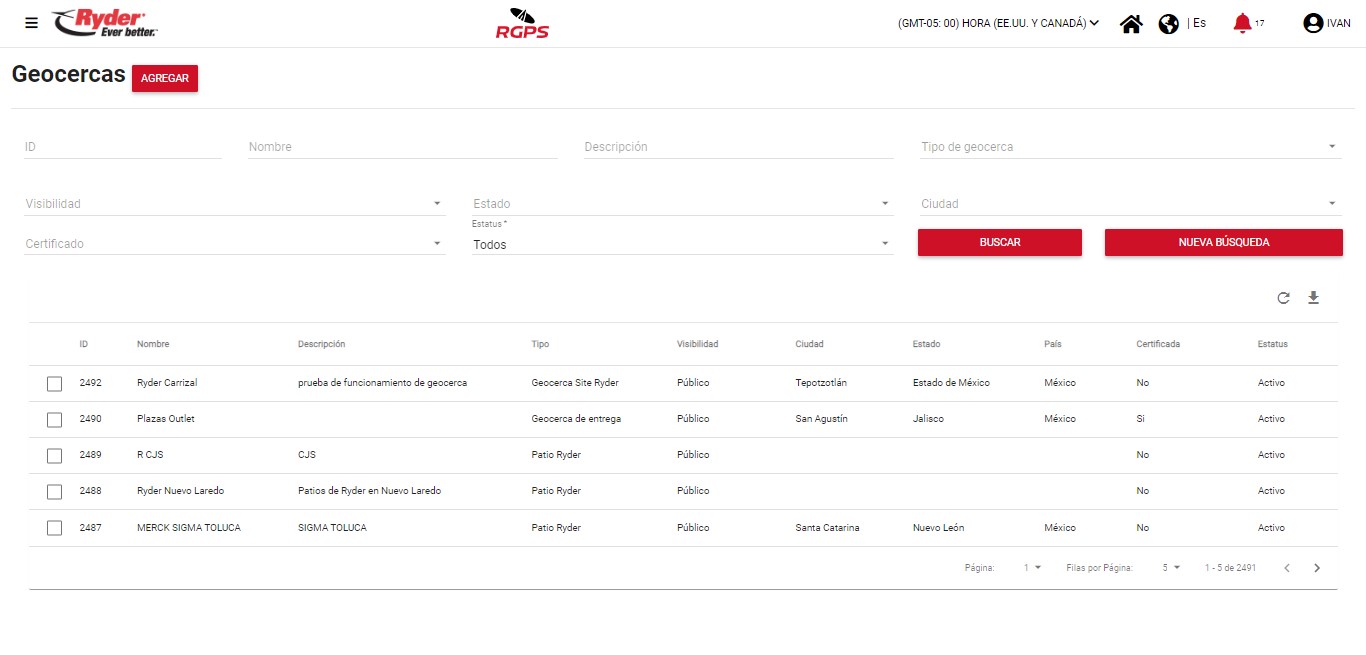Focus the Nombre search field
This screenshot has width=1366, height=655.
pos(402,147)
